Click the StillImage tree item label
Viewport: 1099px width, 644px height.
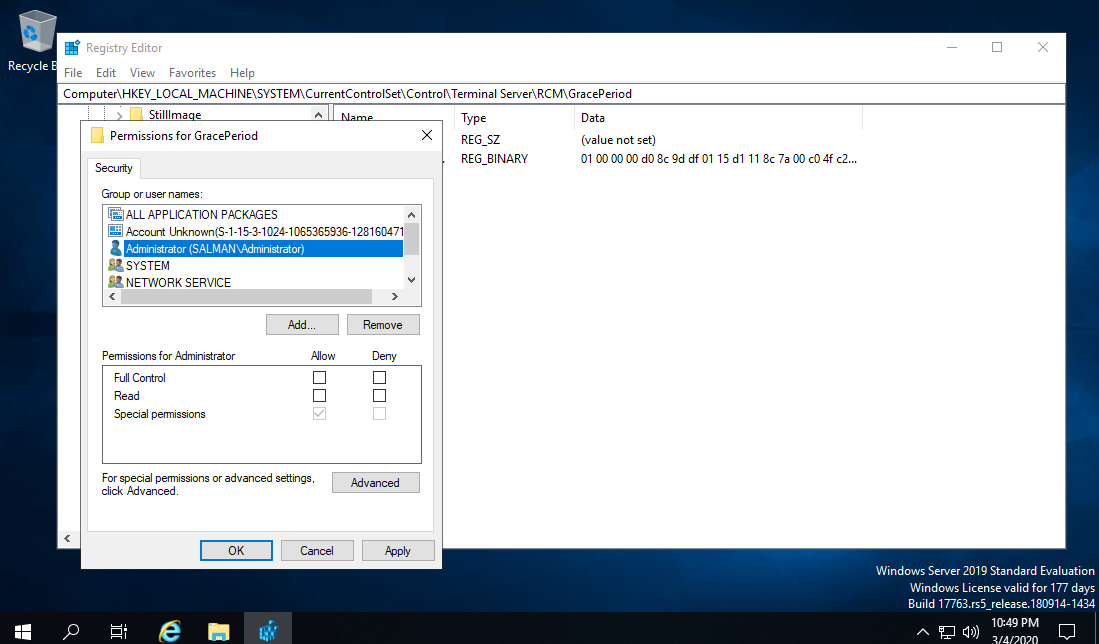tap(175, 115)
